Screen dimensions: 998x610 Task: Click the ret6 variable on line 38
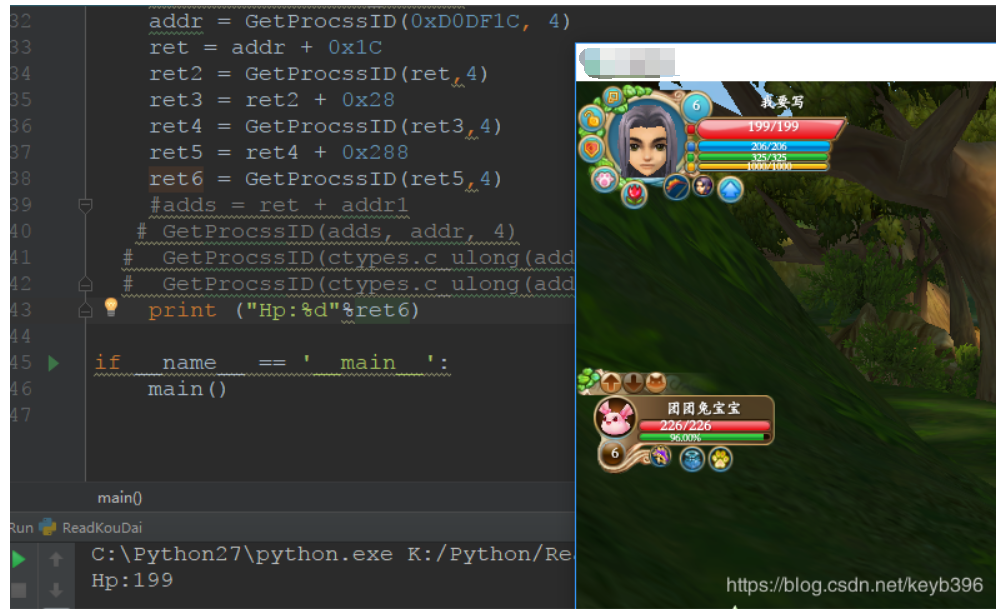176,179
